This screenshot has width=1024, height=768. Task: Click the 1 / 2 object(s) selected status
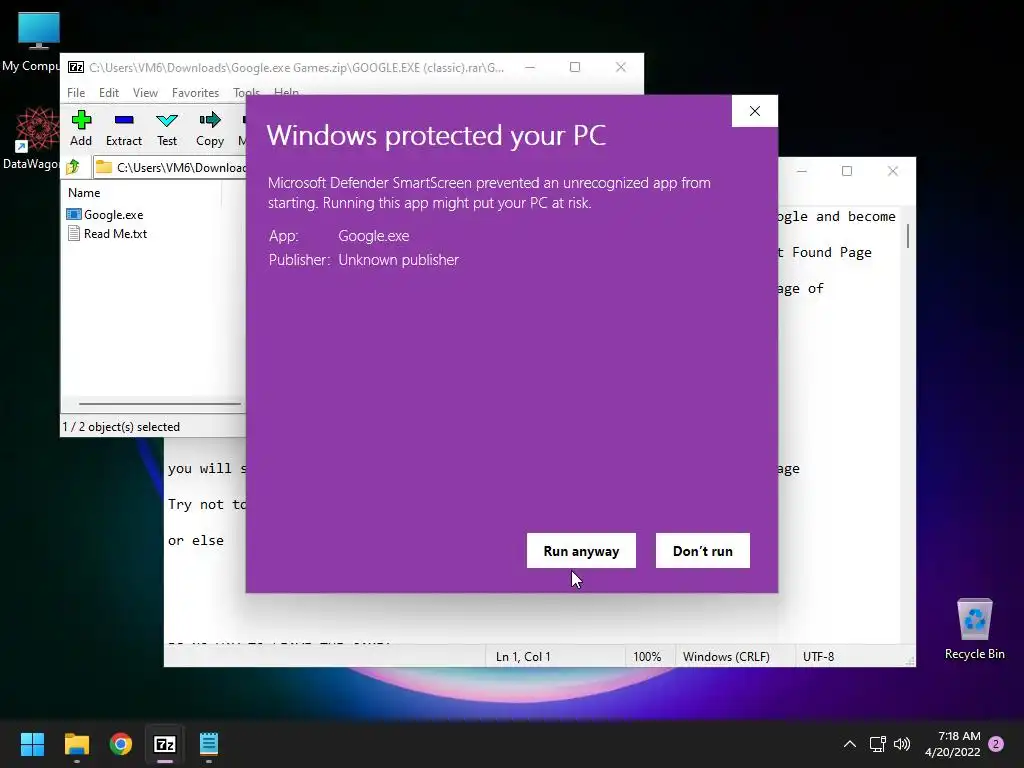tap(121, 426)
